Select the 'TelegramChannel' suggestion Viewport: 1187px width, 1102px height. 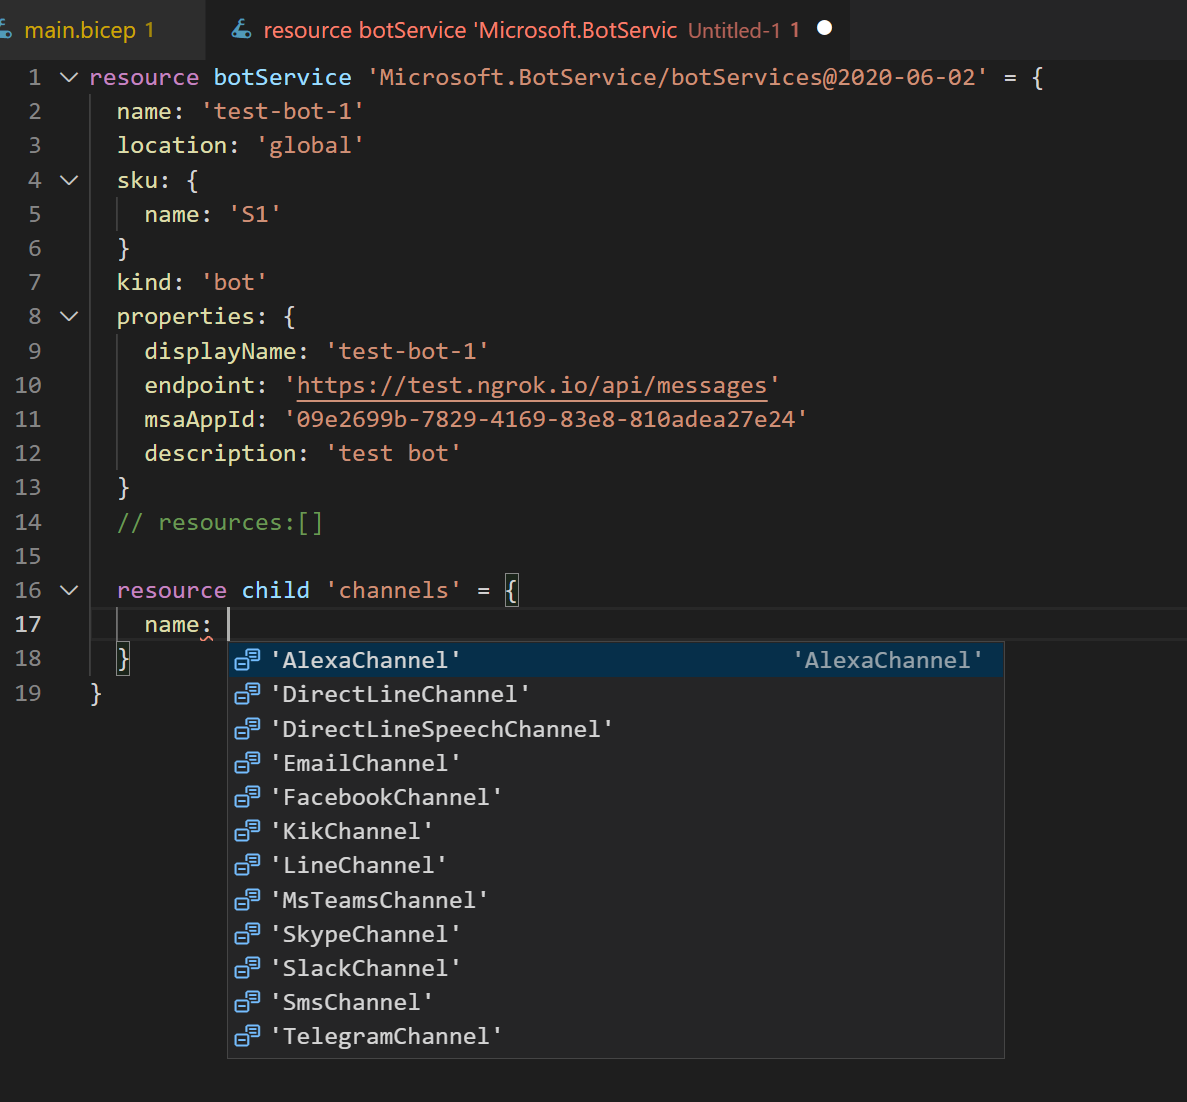[615, 1036]
